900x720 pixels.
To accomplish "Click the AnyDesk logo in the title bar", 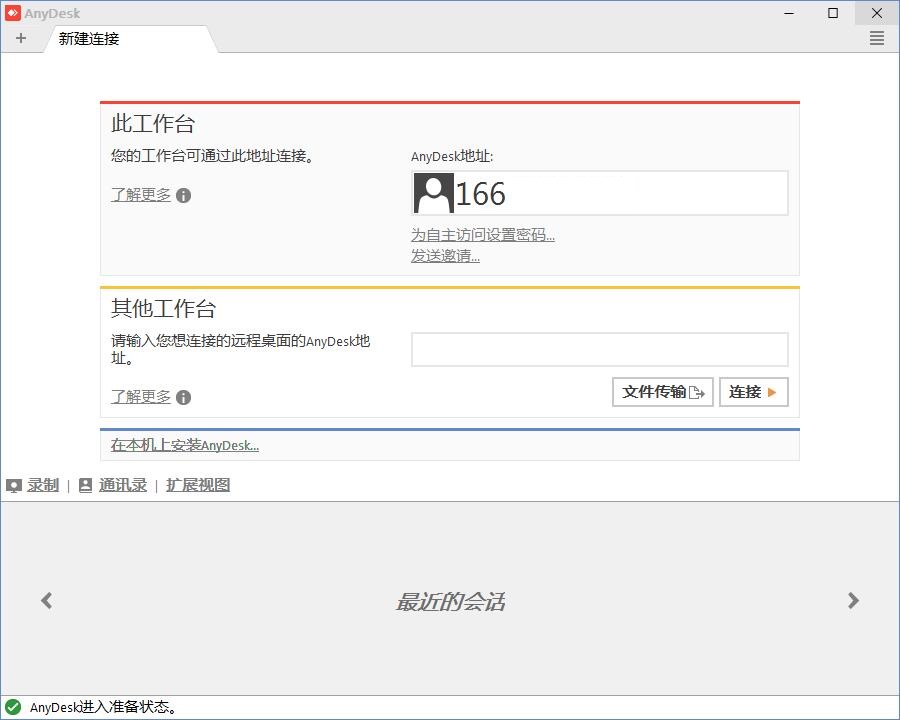I will click(13, 12).
